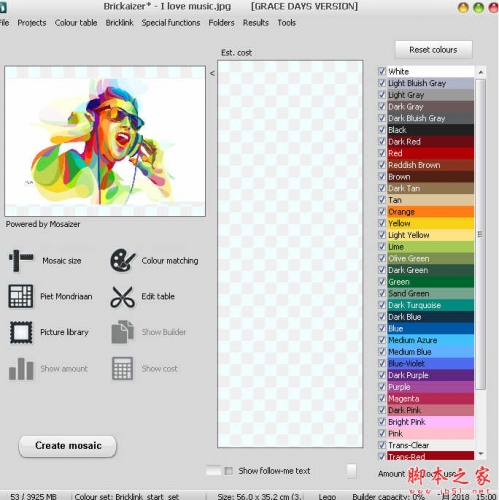
Task: Select the Bright Pink colour swatch row
Action: pyautogui.click(x=431, y=422)
